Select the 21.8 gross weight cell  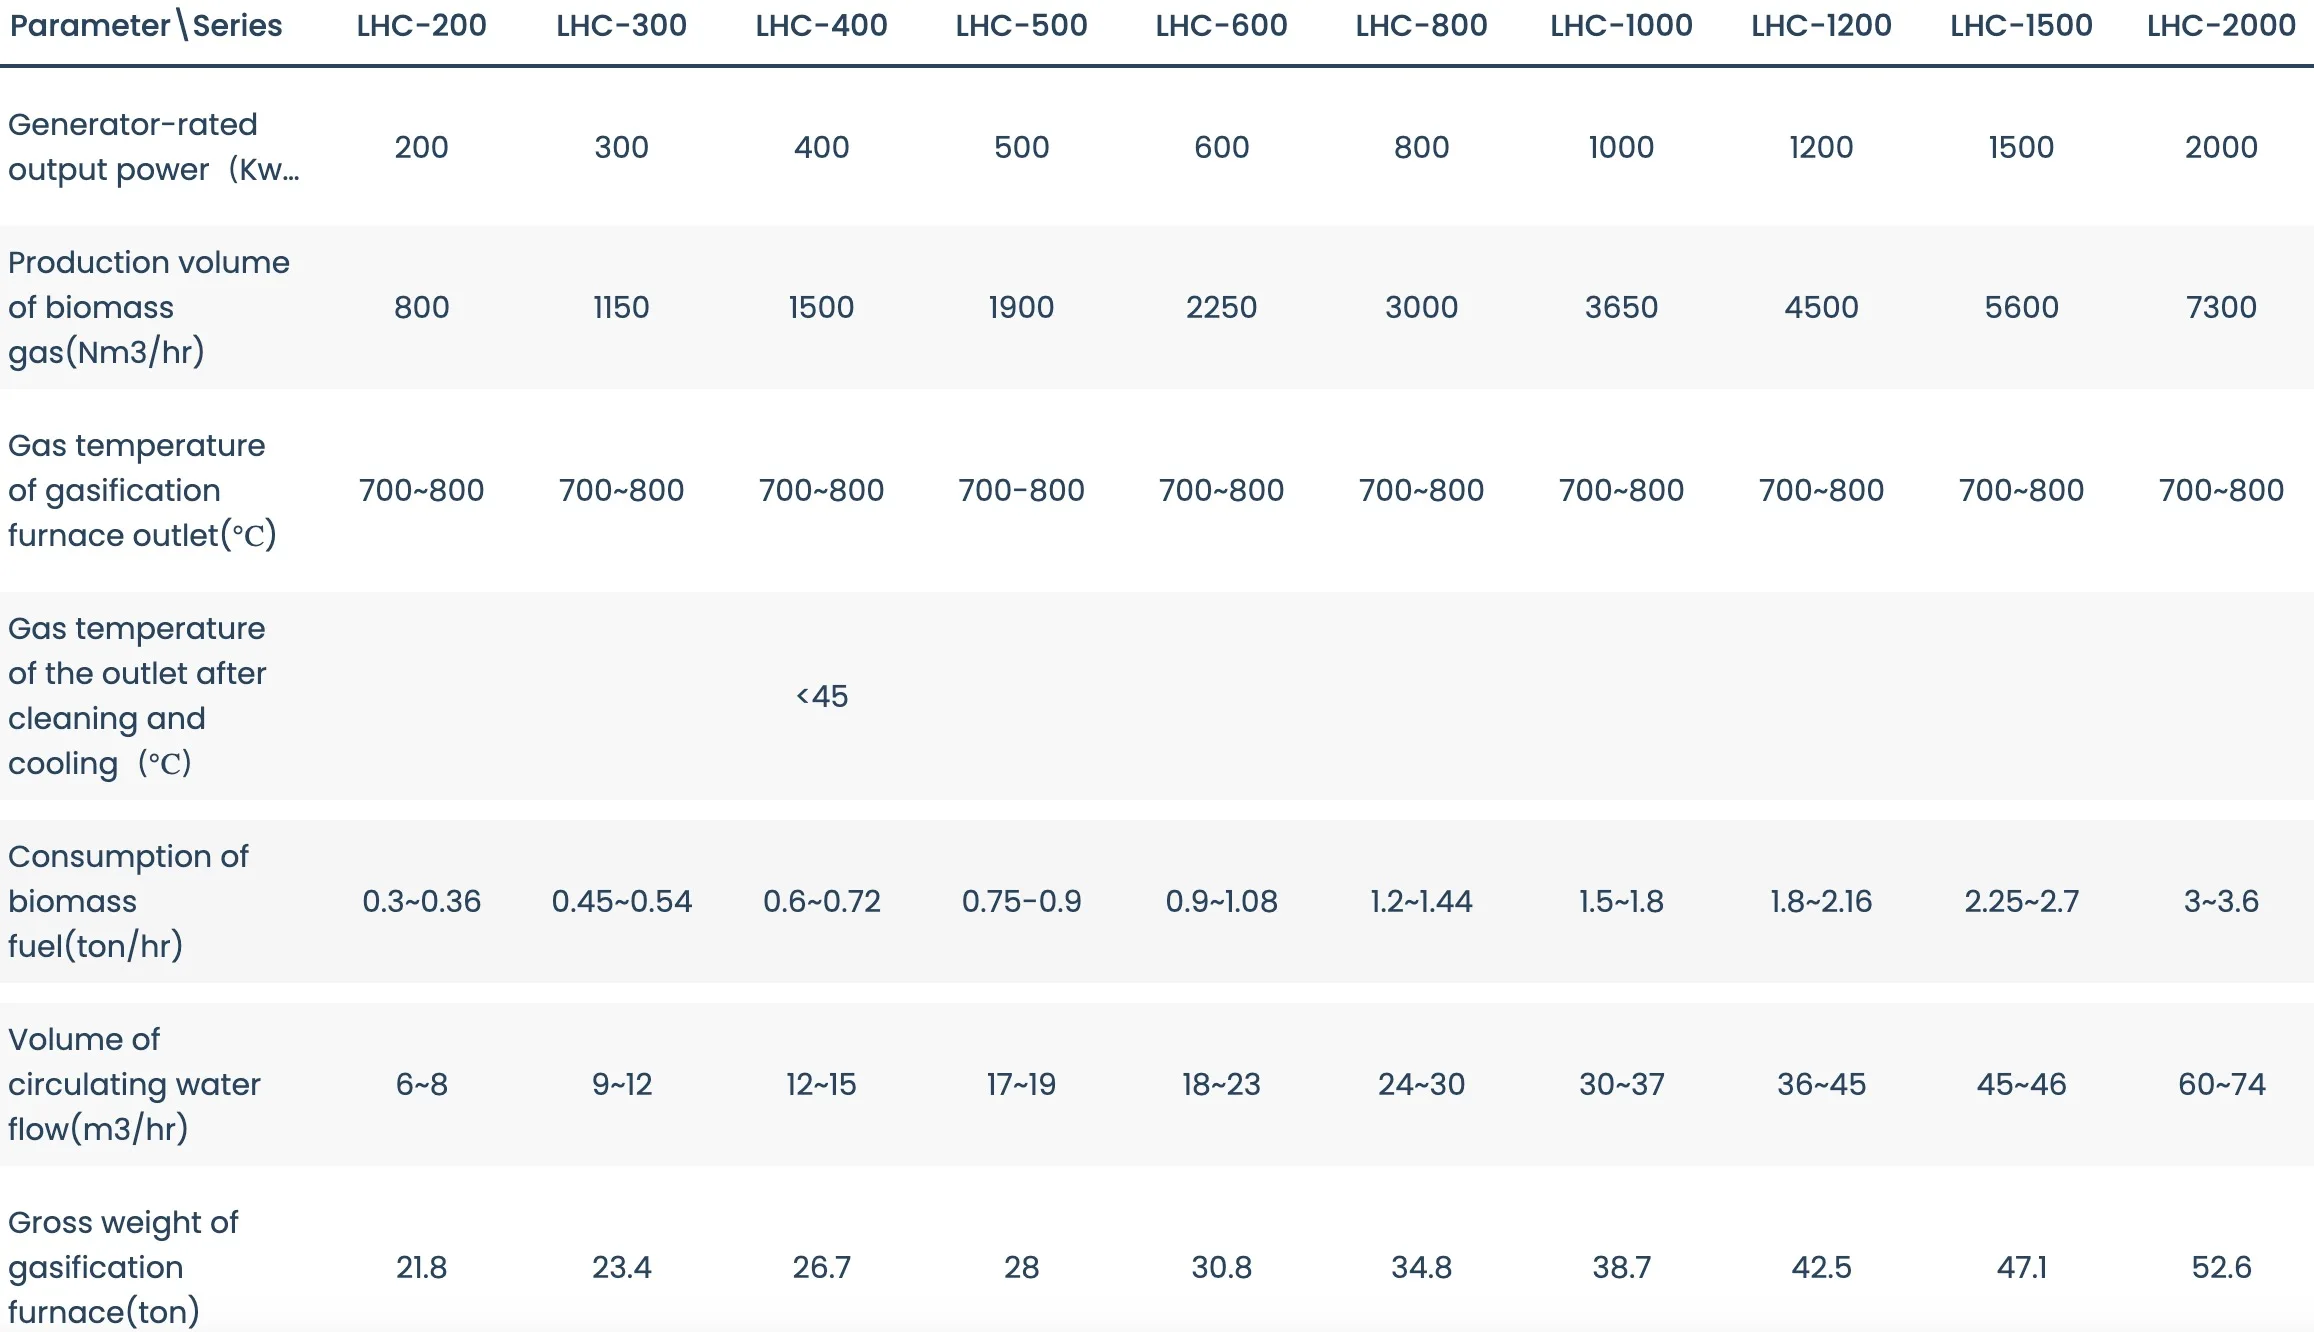pos(421,1267)
